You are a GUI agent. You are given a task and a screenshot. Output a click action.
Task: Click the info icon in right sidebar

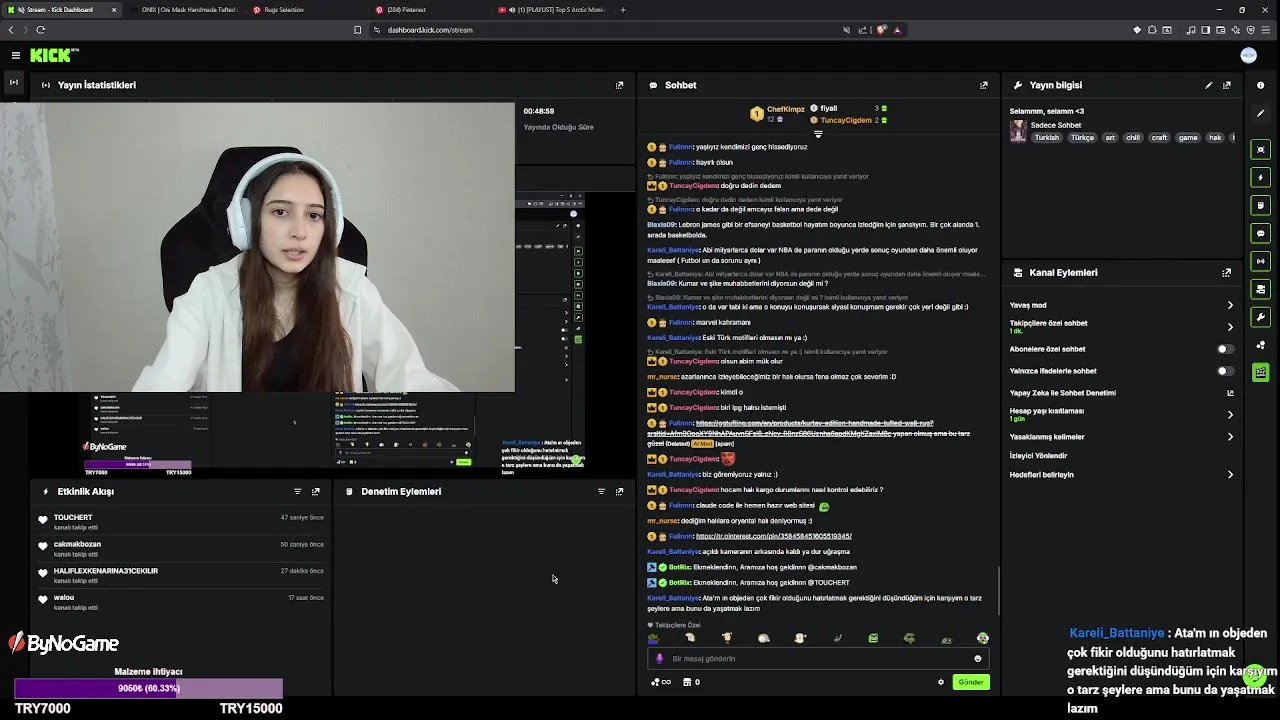point(1261,85)
